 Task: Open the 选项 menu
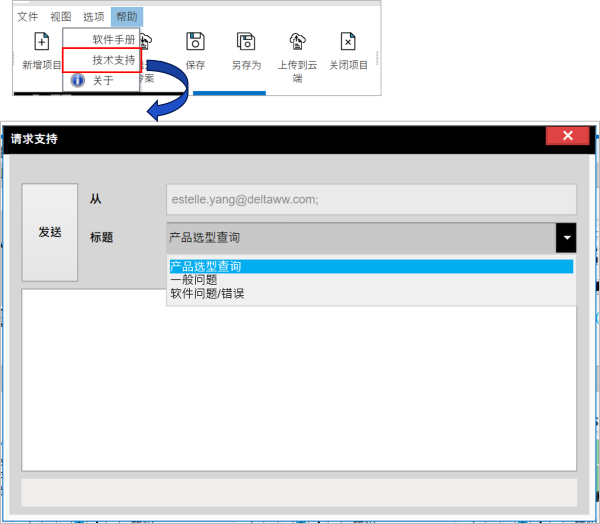pos(93,17)
